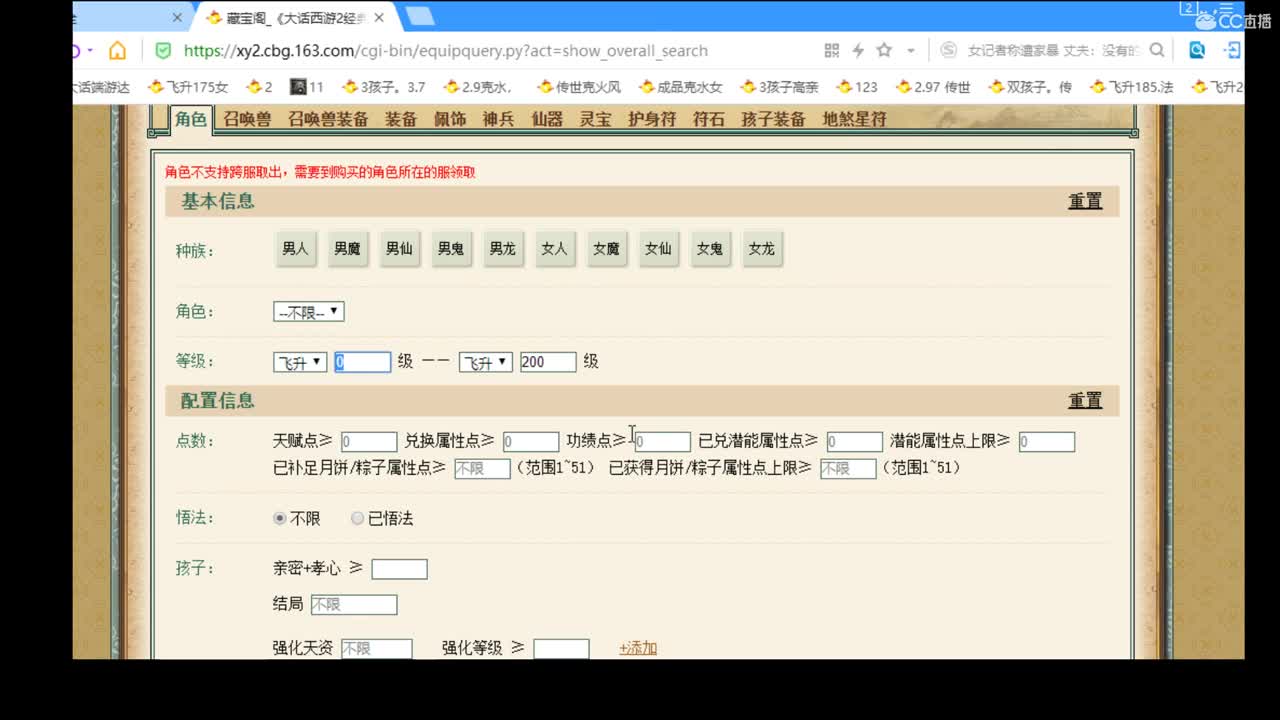Screen dimensions: 1280x720
Task: Click the green security shield icon
Action: tap(162, 50)
